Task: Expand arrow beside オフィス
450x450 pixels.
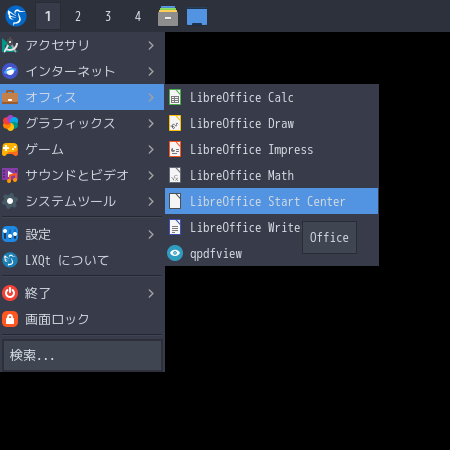Action: tap(151, 97)
